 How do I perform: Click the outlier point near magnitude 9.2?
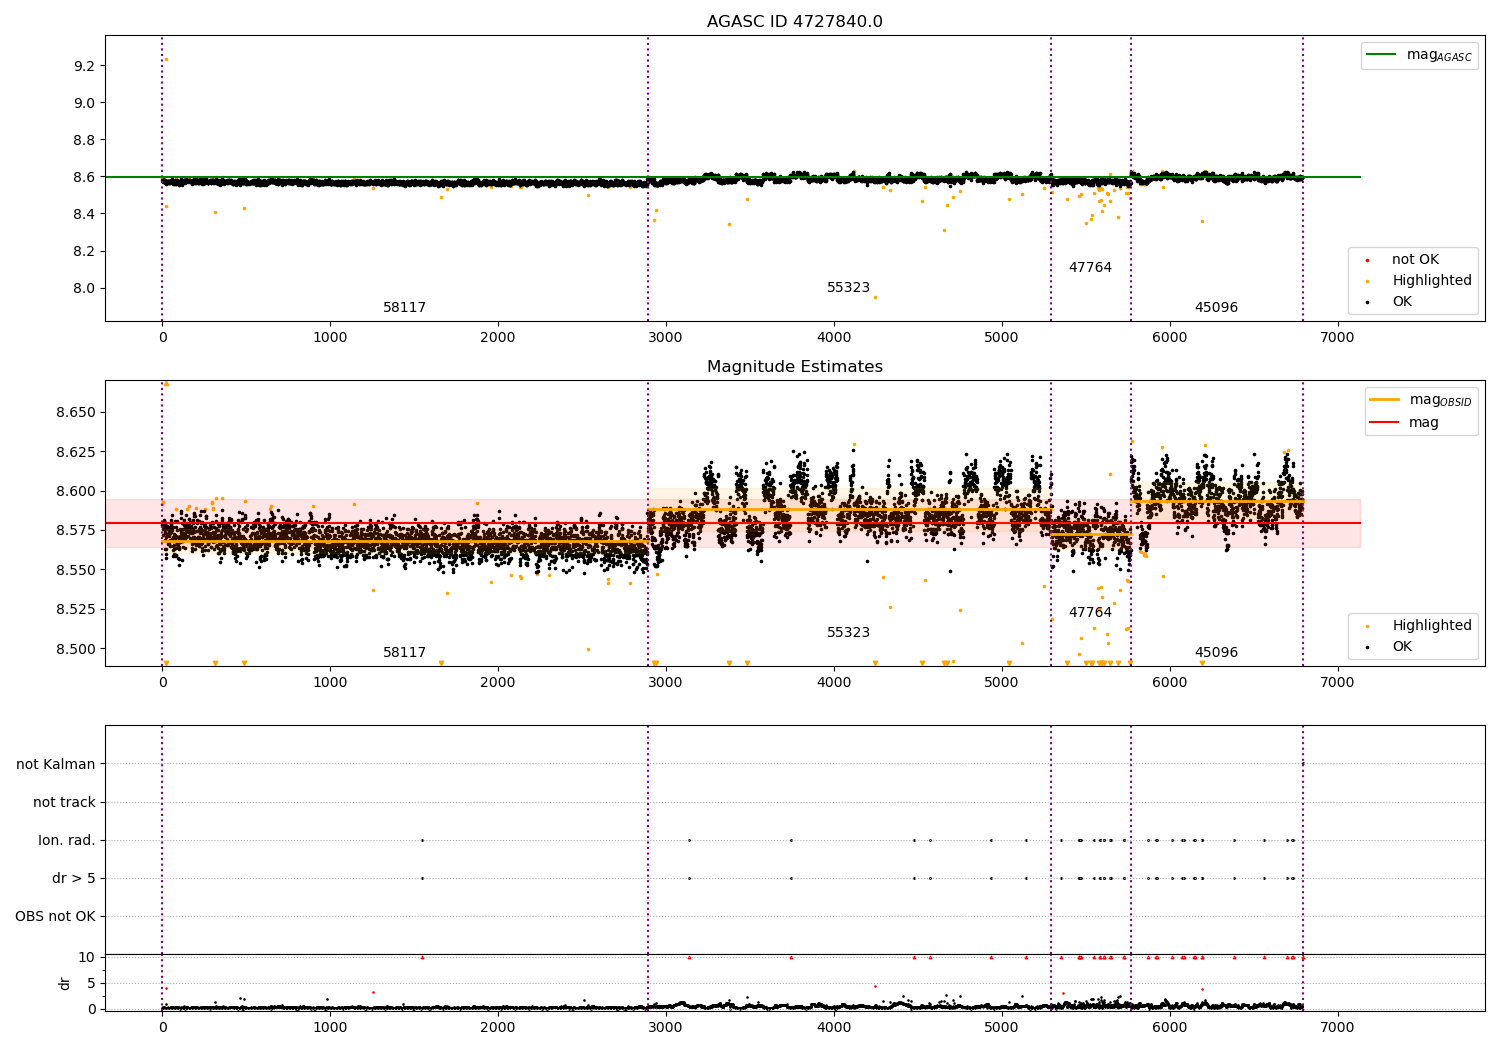(166, 59)
